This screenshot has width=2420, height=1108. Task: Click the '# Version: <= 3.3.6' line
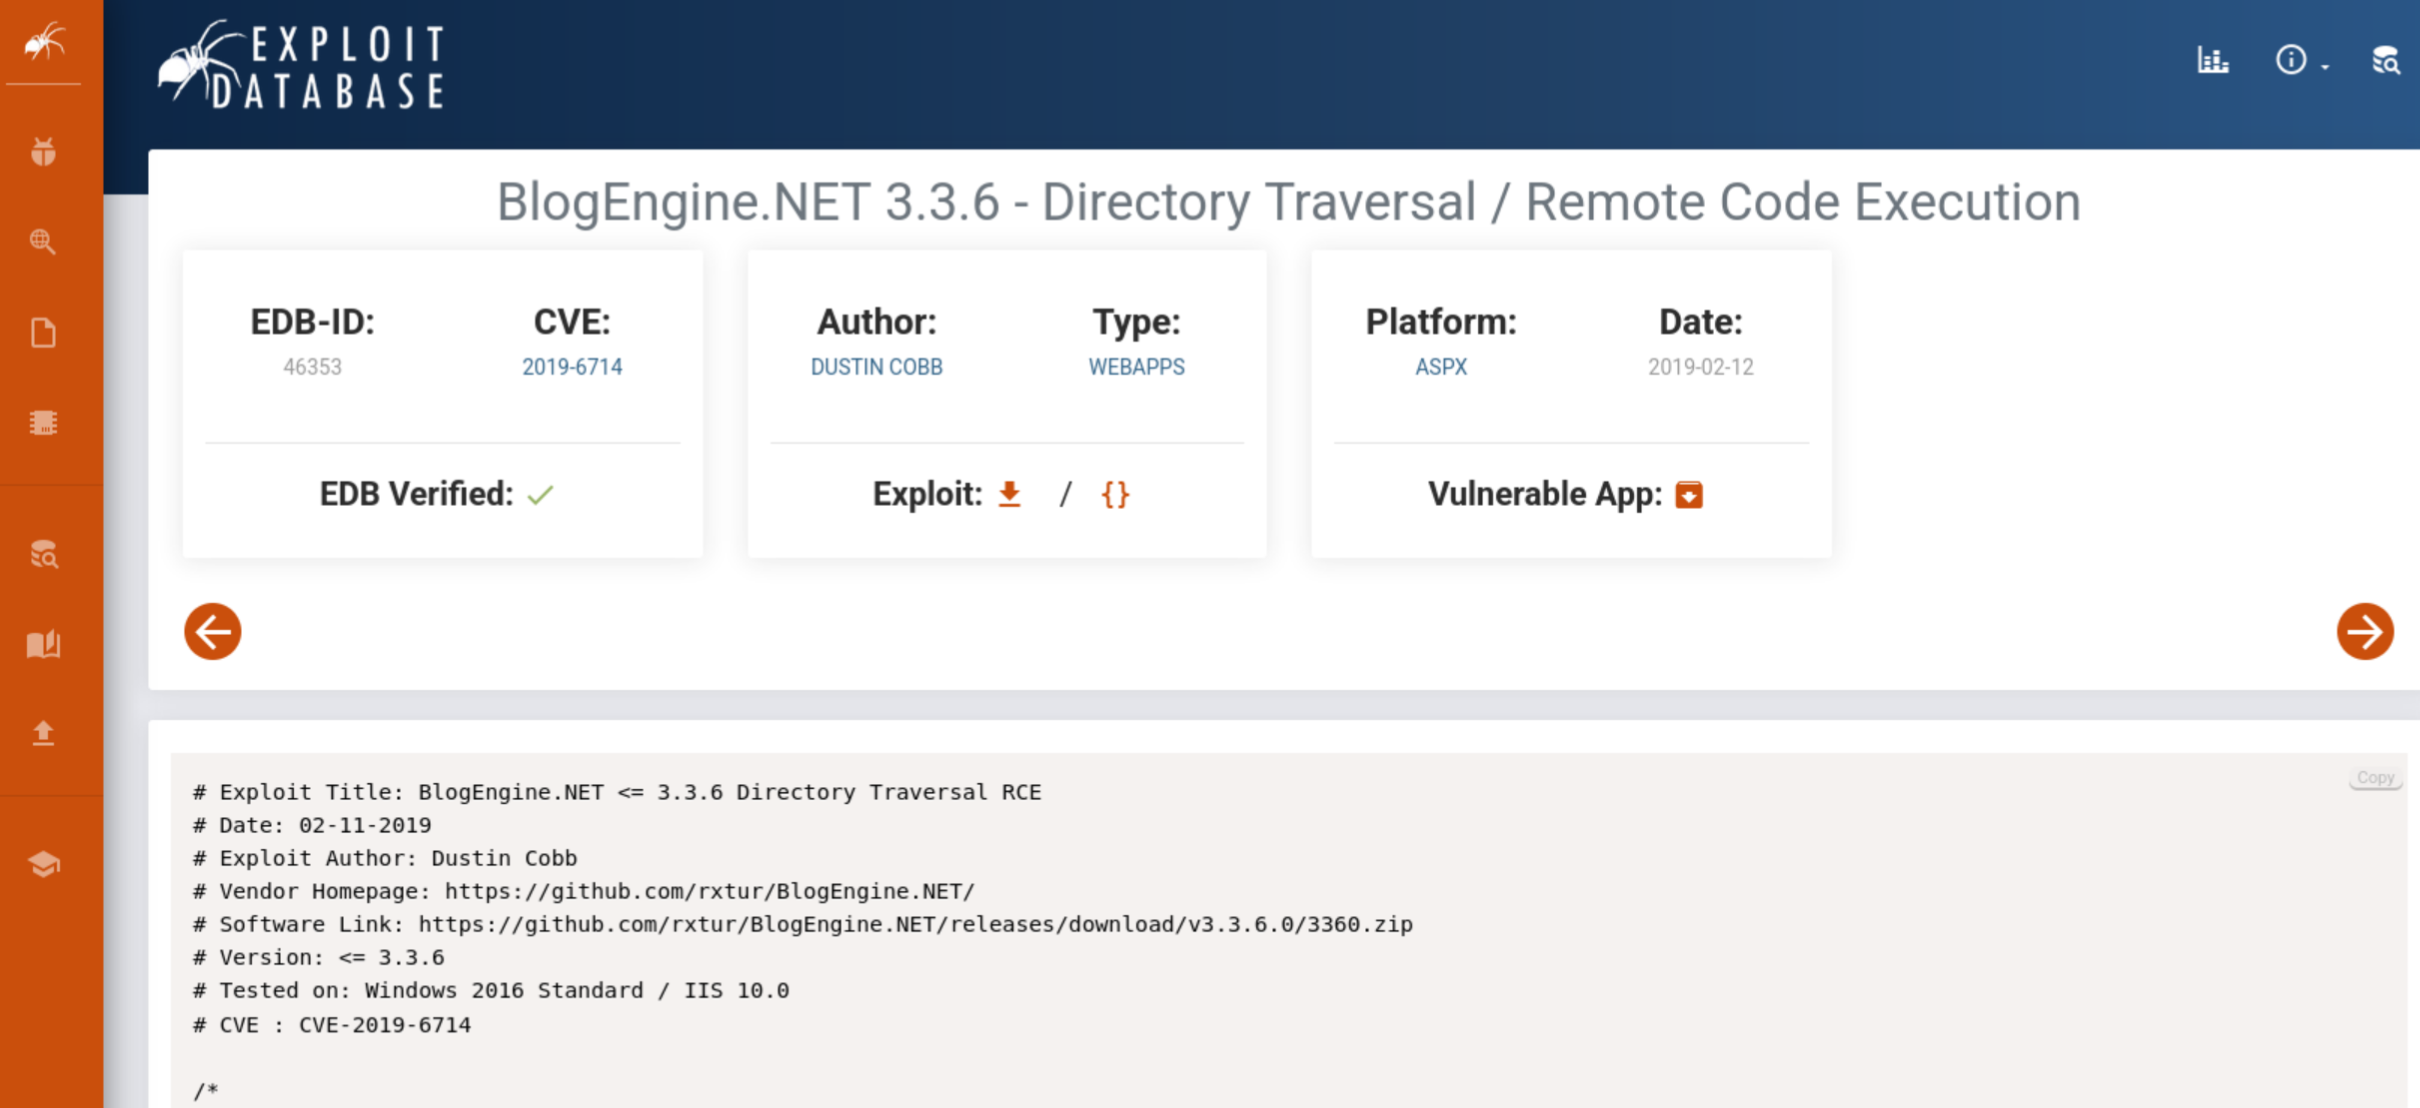319,957
